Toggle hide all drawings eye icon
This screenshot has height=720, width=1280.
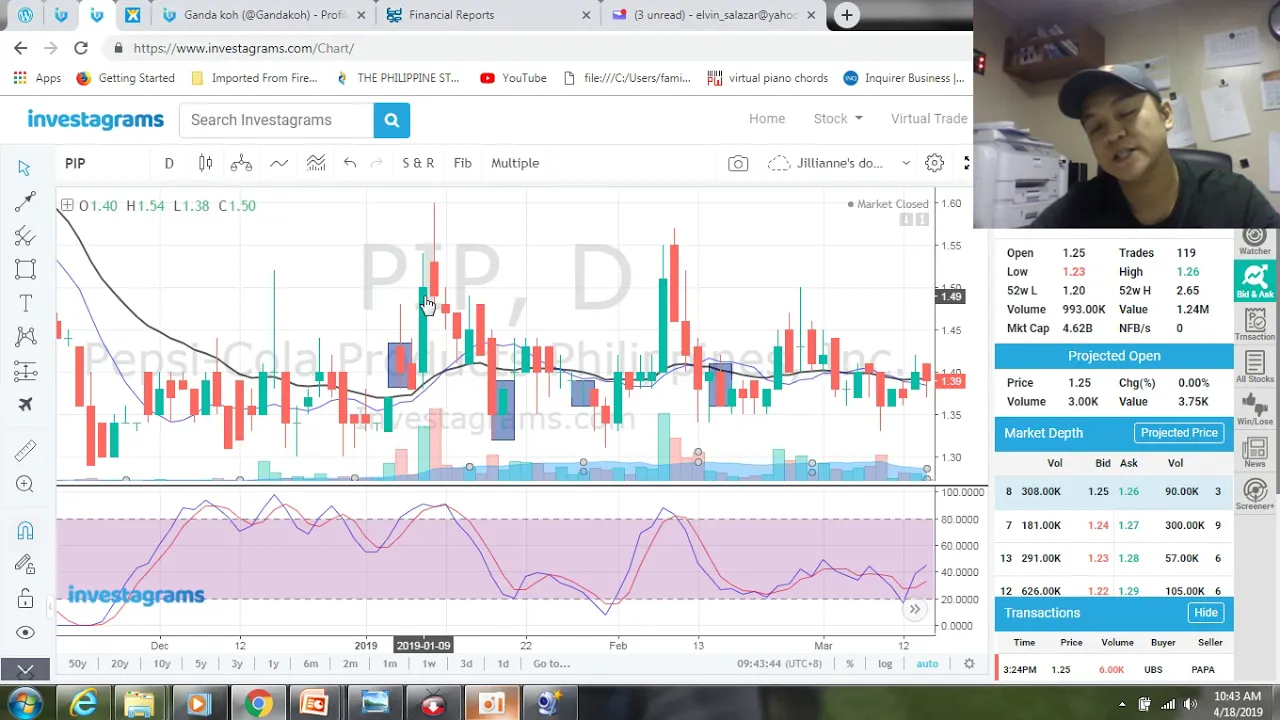coord(25,633)
